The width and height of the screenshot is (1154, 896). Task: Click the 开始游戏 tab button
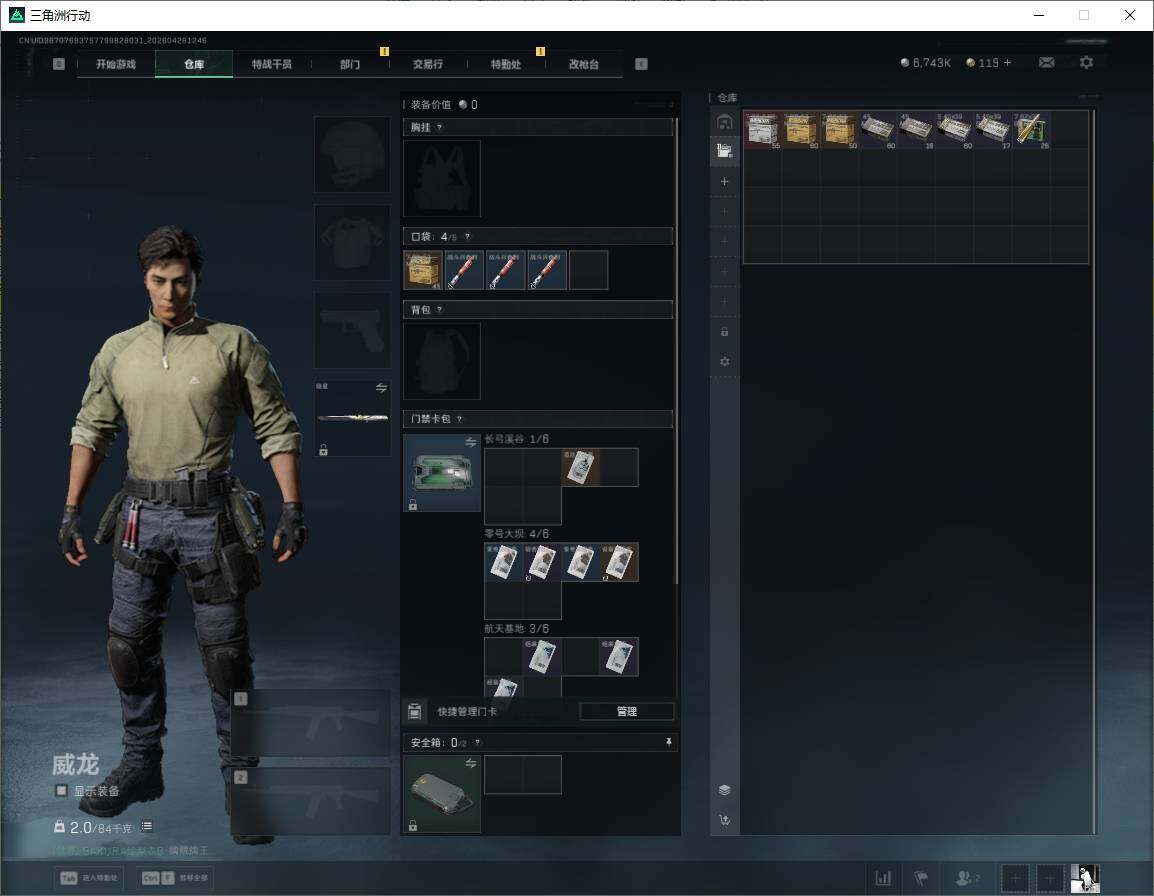[116, 64]
